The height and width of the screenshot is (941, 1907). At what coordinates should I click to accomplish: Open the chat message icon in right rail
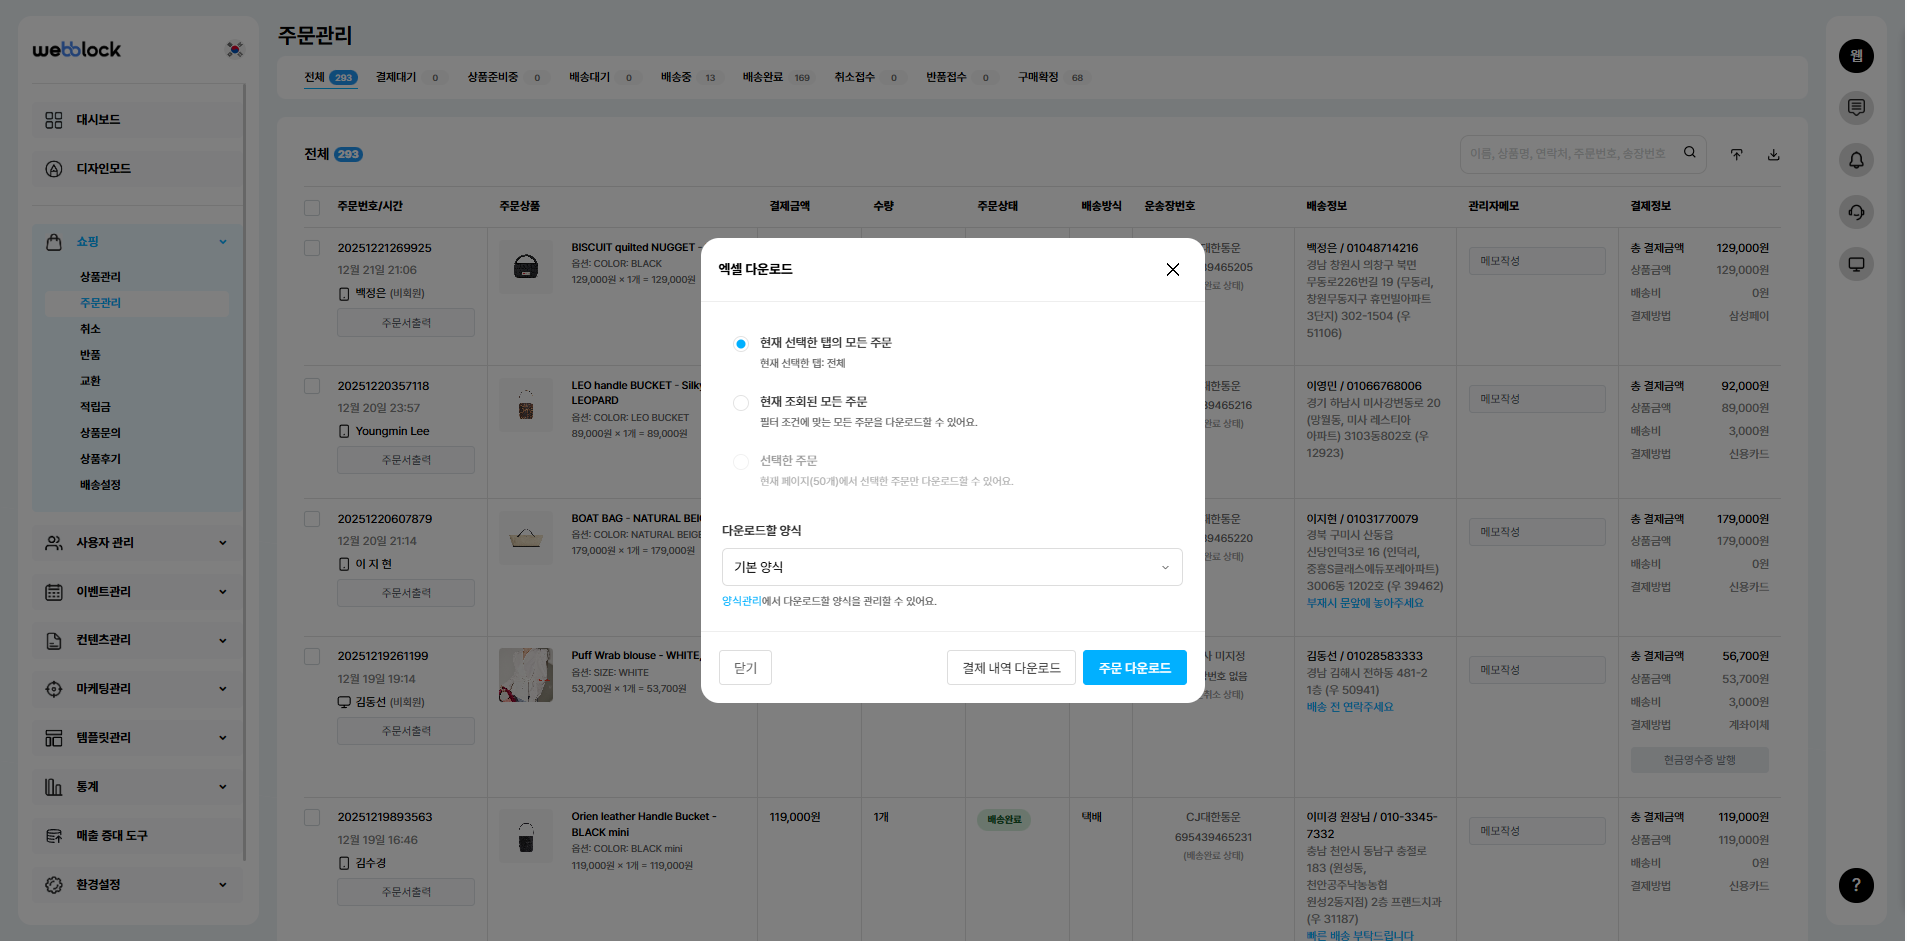[1856, 108]
